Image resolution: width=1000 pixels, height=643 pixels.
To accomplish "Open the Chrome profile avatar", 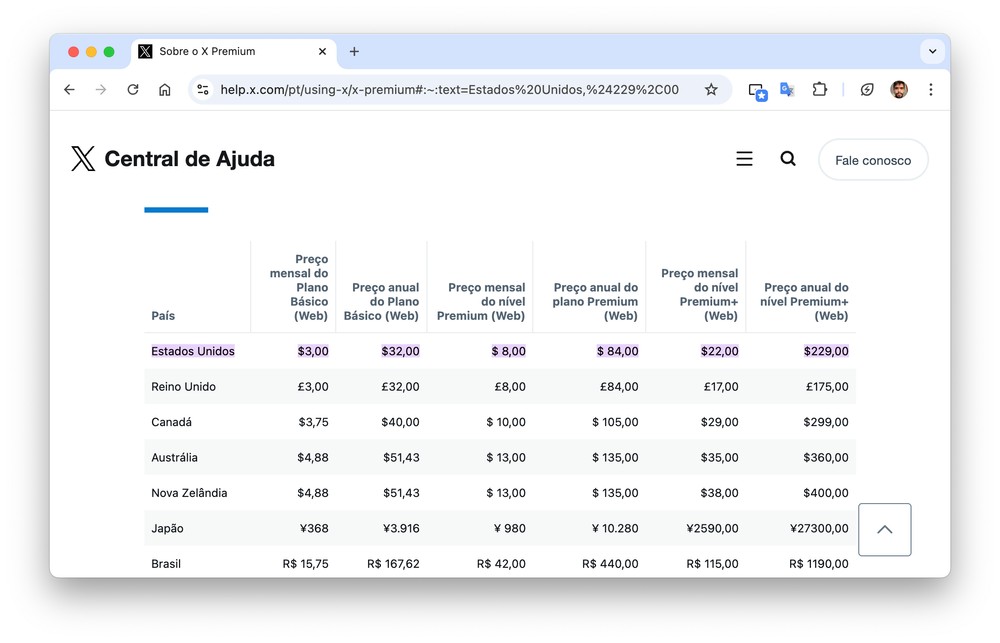I will tap(899, 90).
